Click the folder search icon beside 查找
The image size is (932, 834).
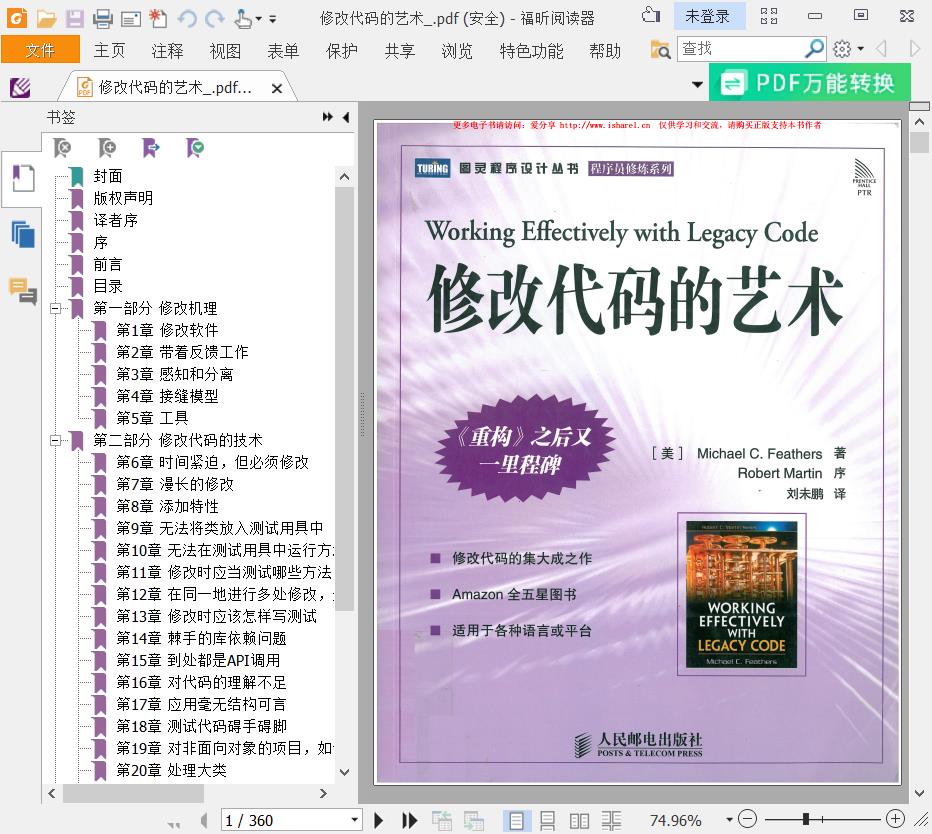pos(660,49)
